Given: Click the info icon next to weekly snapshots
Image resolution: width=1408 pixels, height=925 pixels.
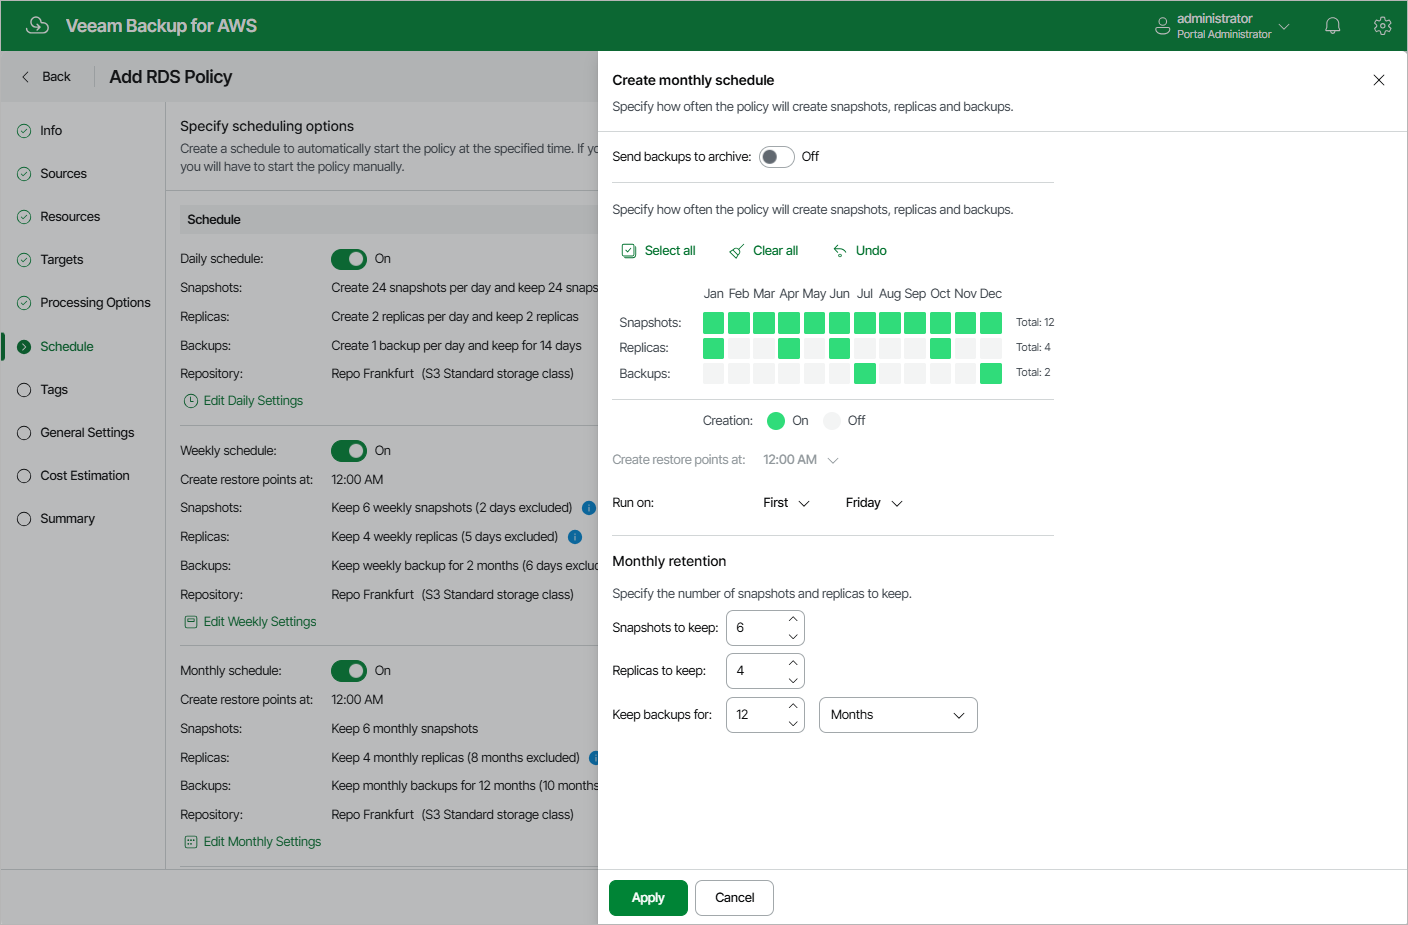Looking at the screenshot, I should (589, 508).
